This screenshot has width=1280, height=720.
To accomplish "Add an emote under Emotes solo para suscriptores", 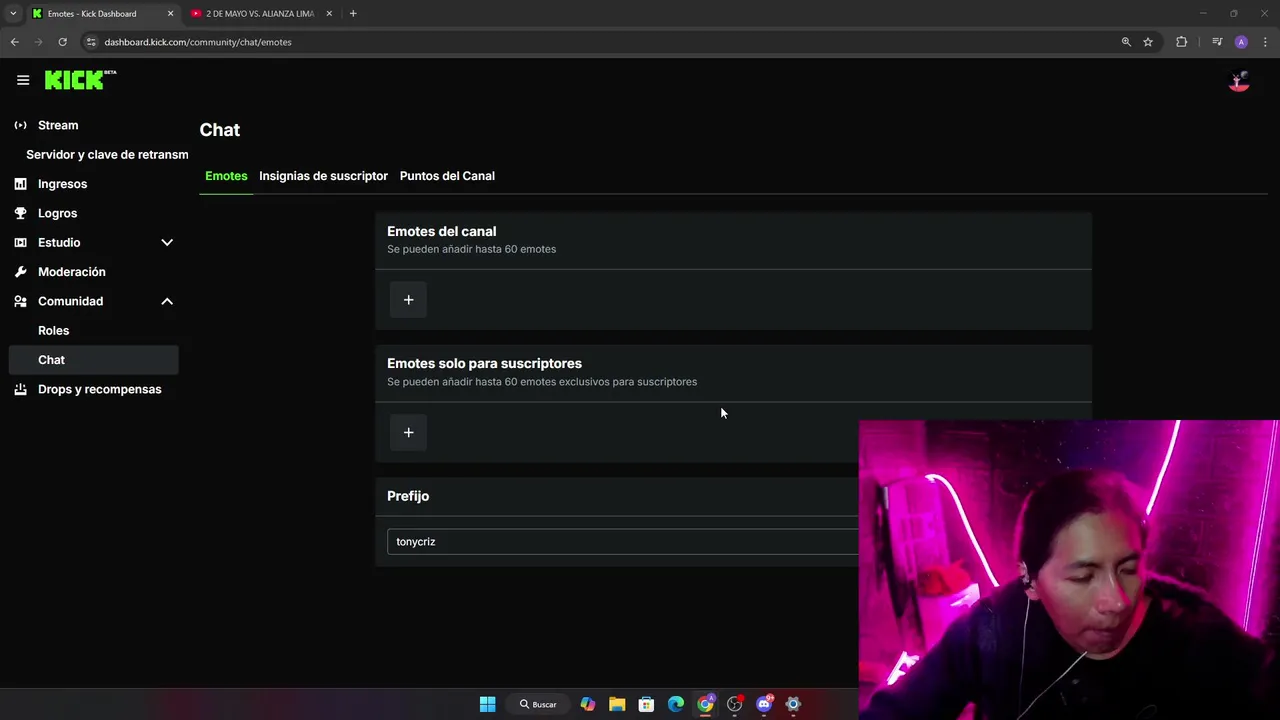I will [x=408, y=432].
